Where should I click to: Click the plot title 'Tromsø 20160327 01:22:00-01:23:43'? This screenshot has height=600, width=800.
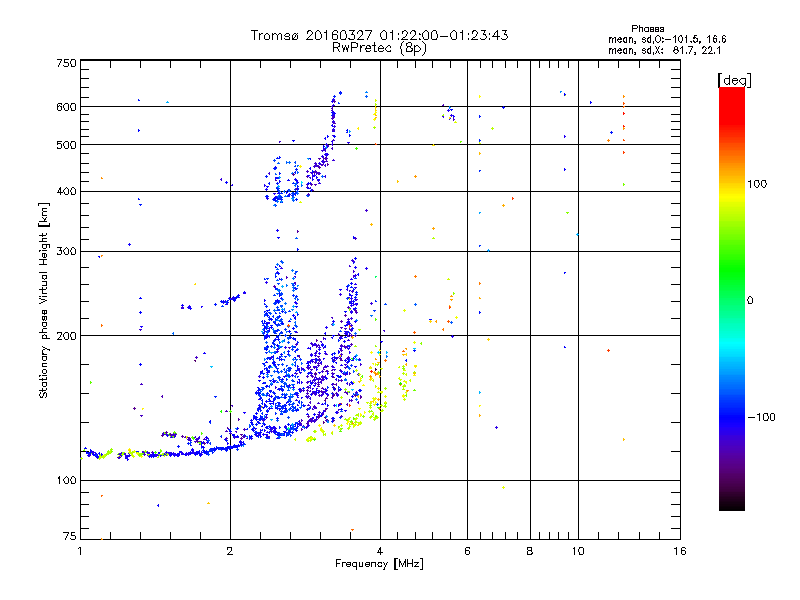380,35
